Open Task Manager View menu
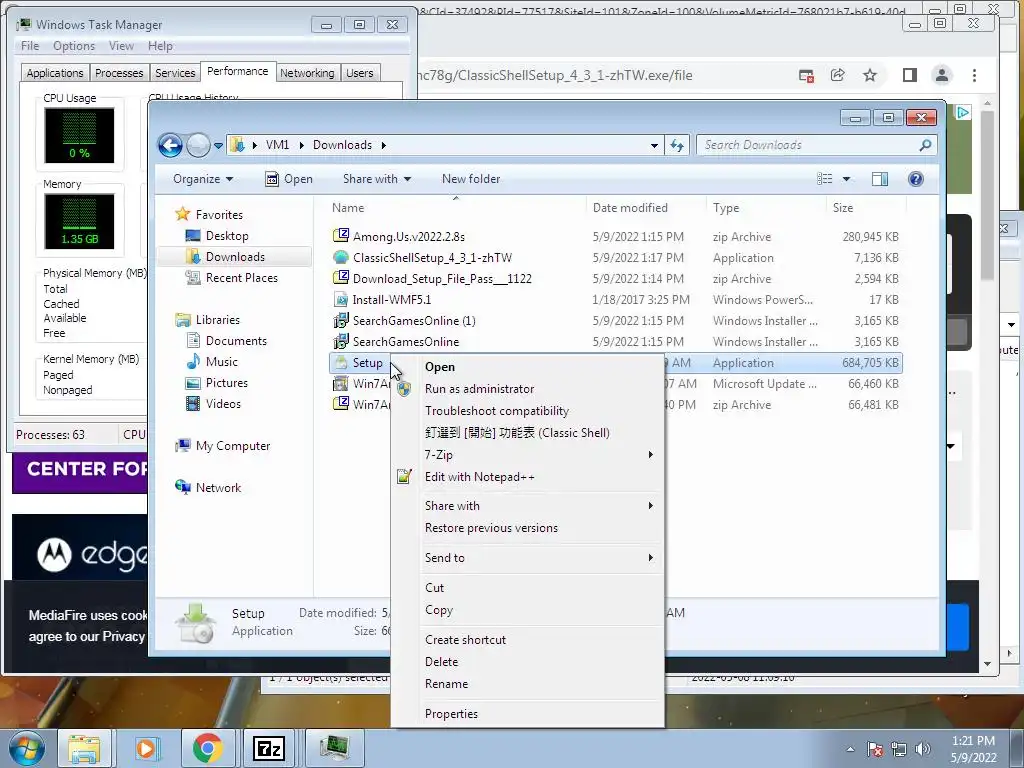Screen dimensions: 1024x768 click(x=121, y=46)
